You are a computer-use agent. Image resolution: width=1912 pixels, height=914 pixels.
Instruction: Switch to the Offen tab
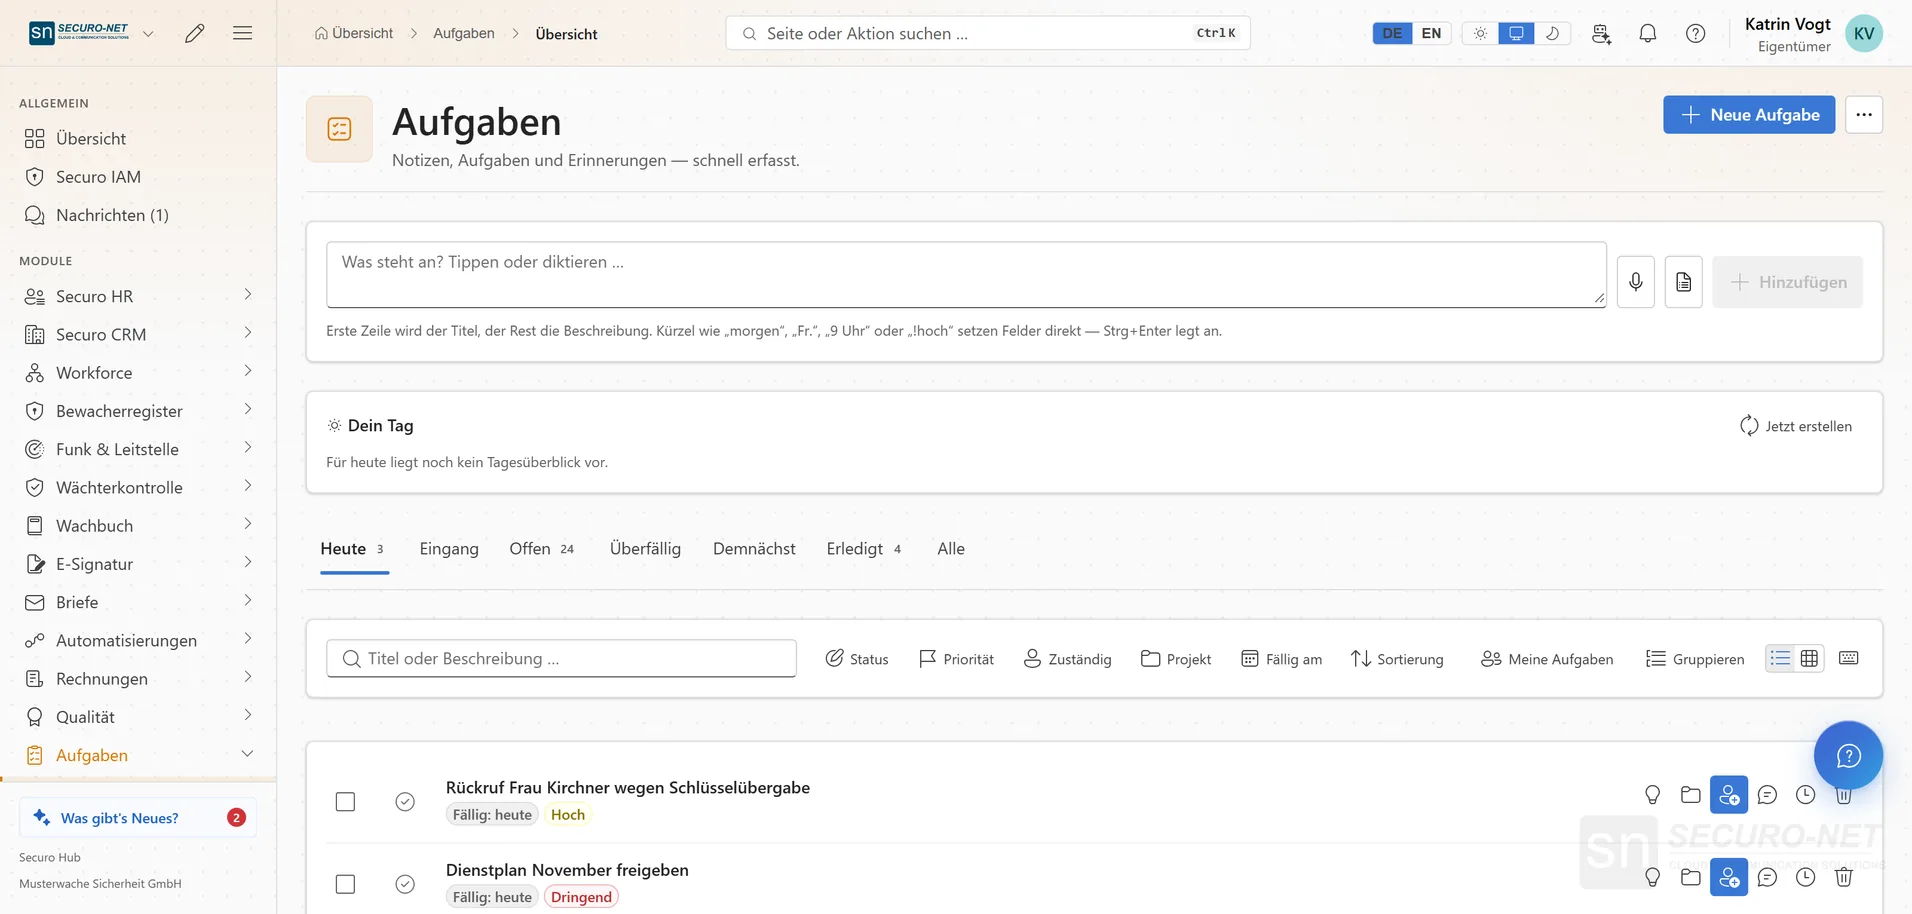(542, 549)
